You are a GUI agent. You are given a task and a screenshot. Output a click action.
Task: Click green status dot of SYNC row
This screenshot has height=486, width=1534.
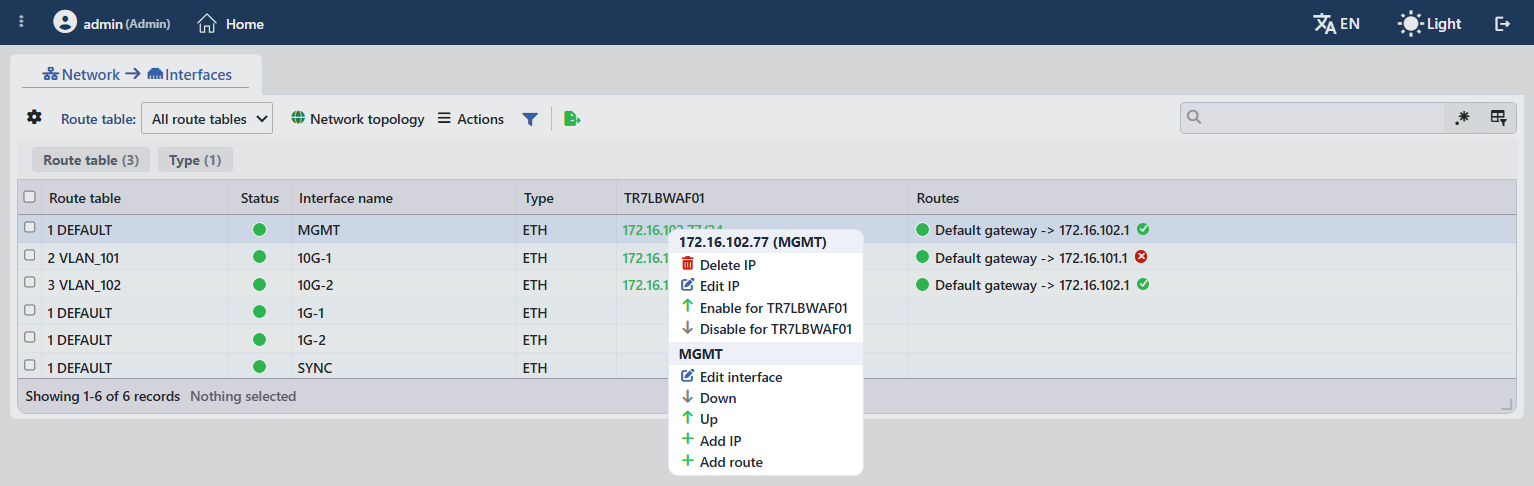tap(260, 366)
